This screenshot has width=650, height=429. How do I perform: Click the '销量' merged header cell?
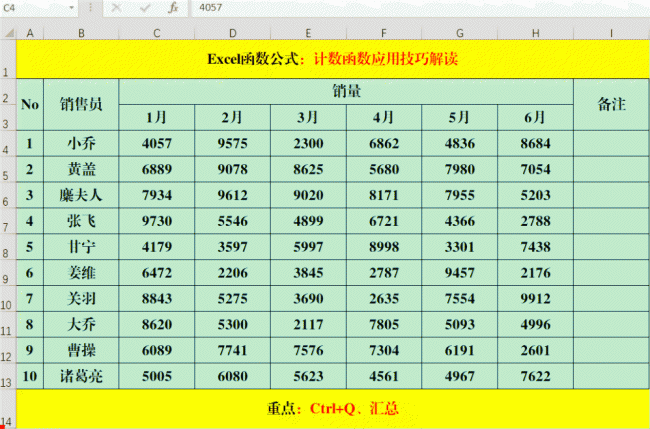346,92
